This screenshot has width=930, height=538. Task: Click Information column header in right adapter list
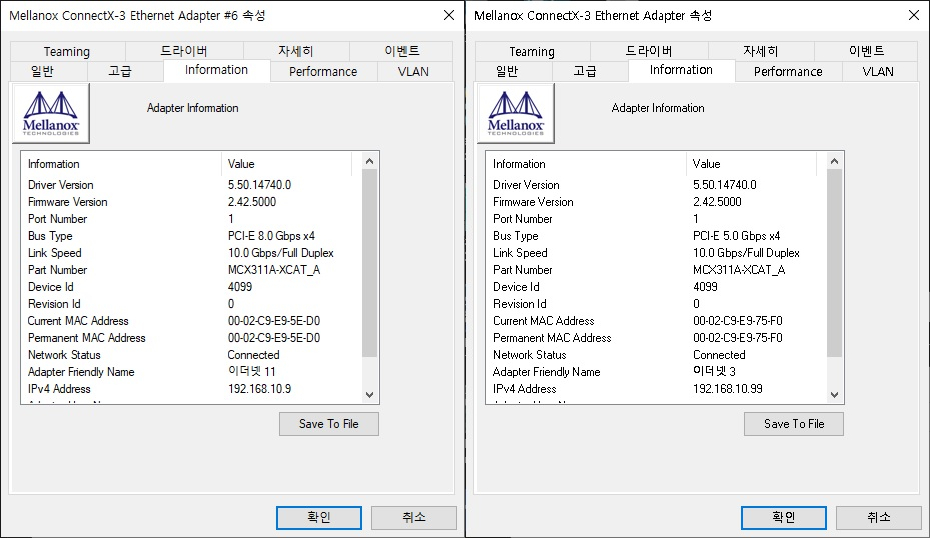tap(587, 164)
